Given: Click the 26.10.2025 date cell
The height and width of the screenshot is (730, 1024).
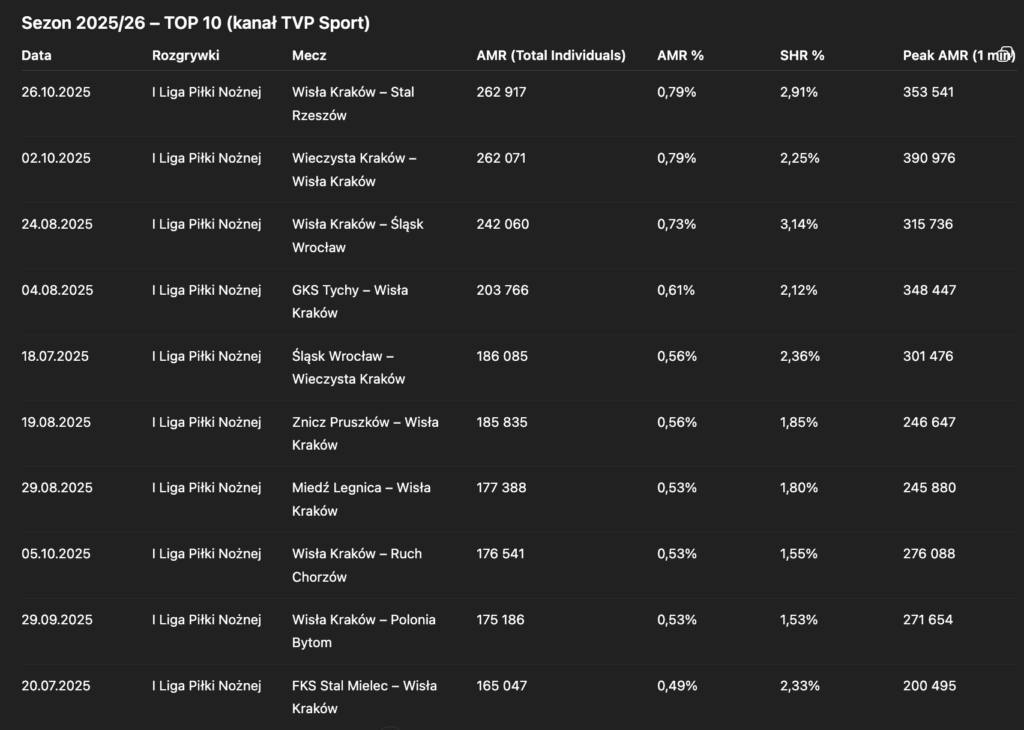Looking at the screenshot, I should [x=57, y=92].
